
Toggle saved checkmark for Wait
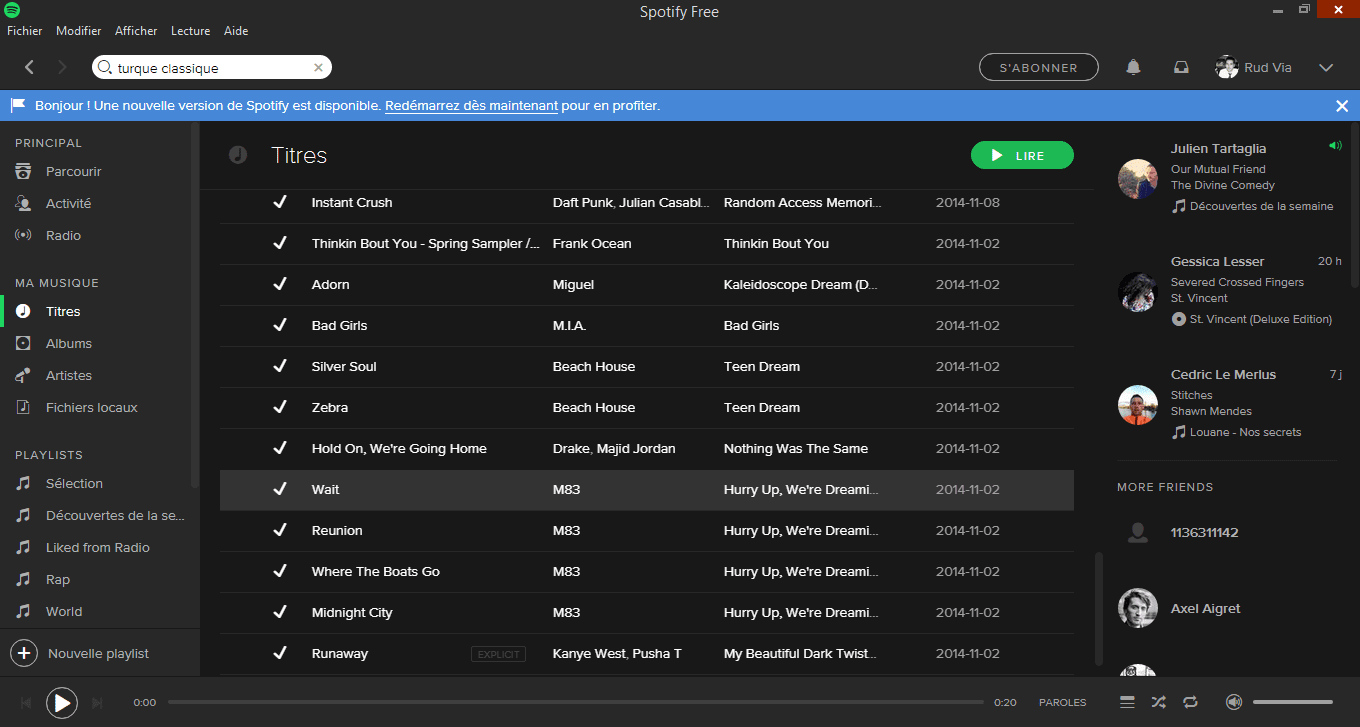pyautogui.click(x=280, y=489)
